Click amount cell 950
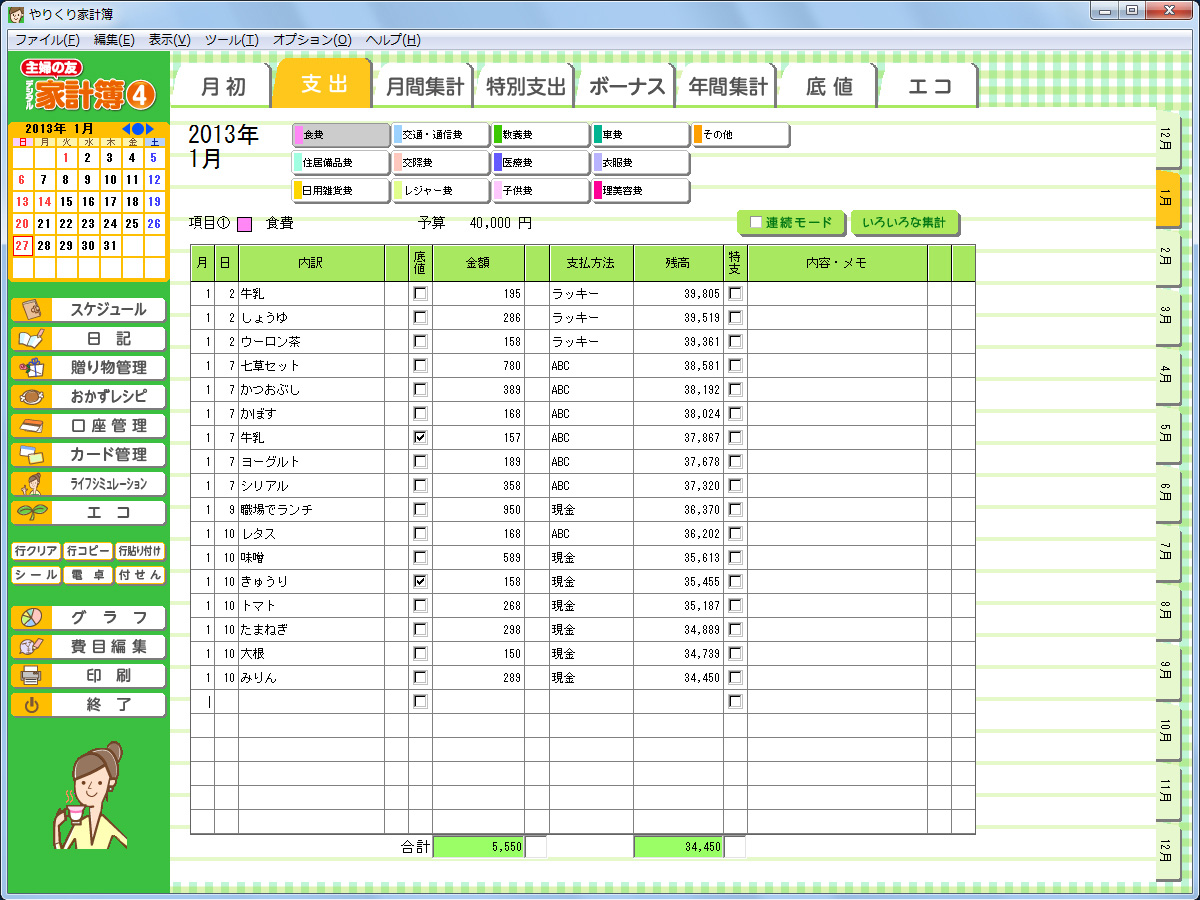The image size is (1200, 900). pyautogui.click(x=478, y=510)
